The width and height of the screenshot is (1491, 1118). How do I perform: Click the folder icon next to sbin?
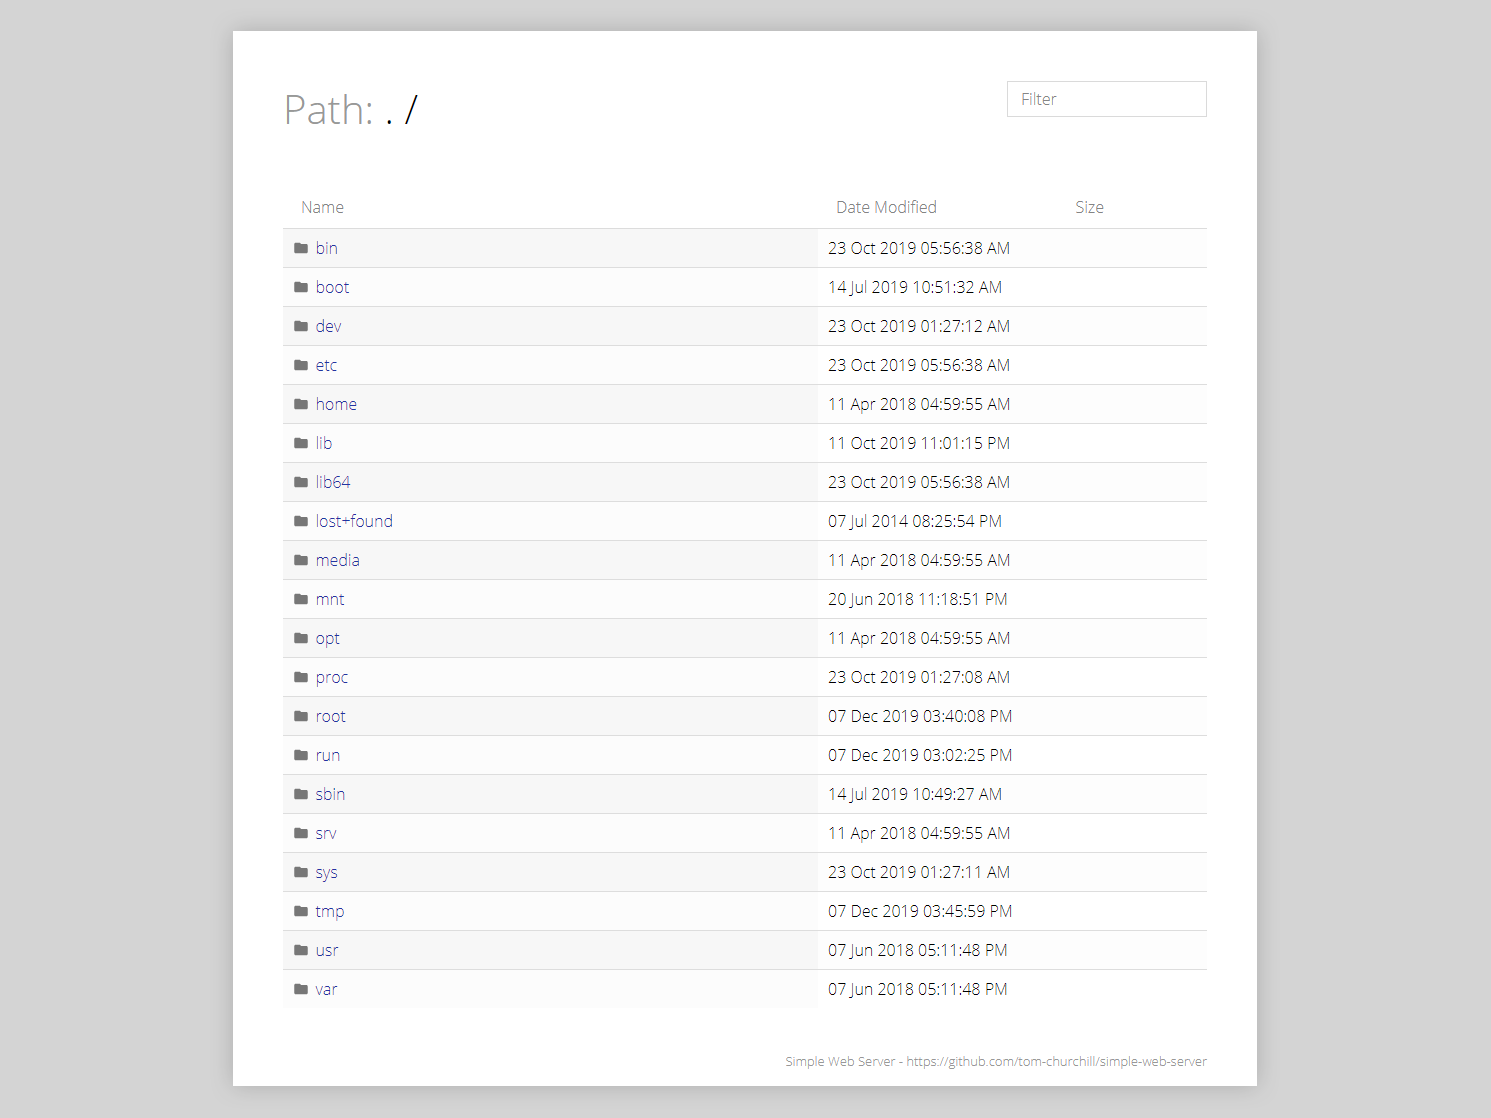click(x=301, y=794)
